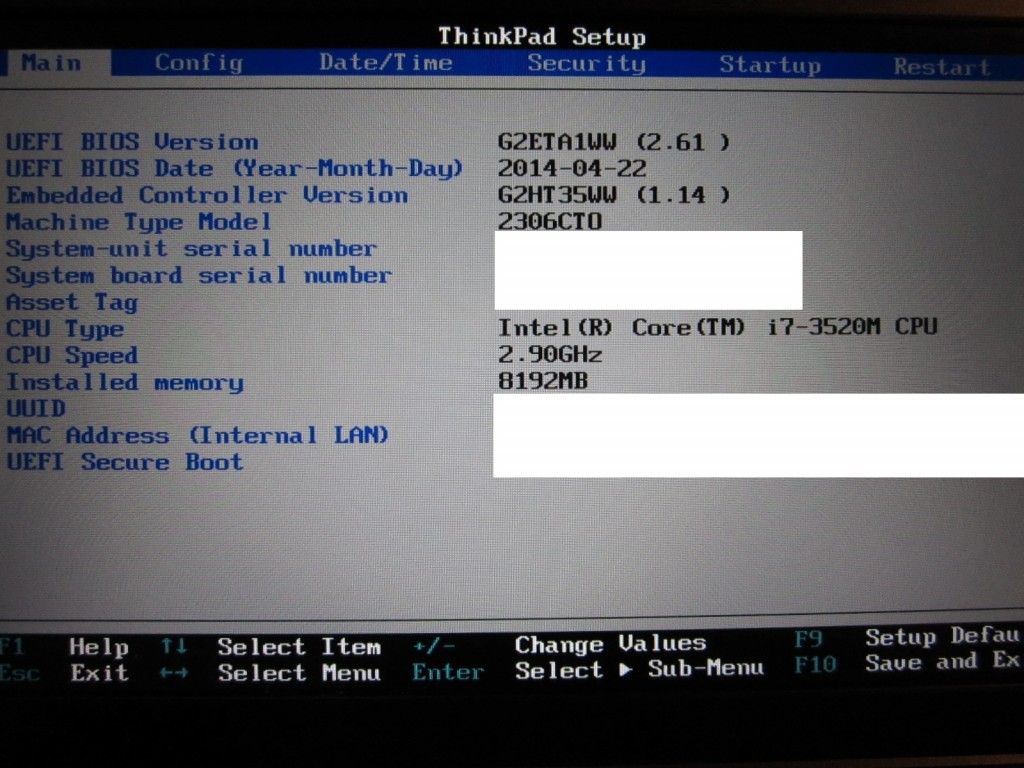Select the Installed memory label
Image resolution: width=1024 pixels, height=768 pixels.
pyautogui.click(x=125, y=382)
